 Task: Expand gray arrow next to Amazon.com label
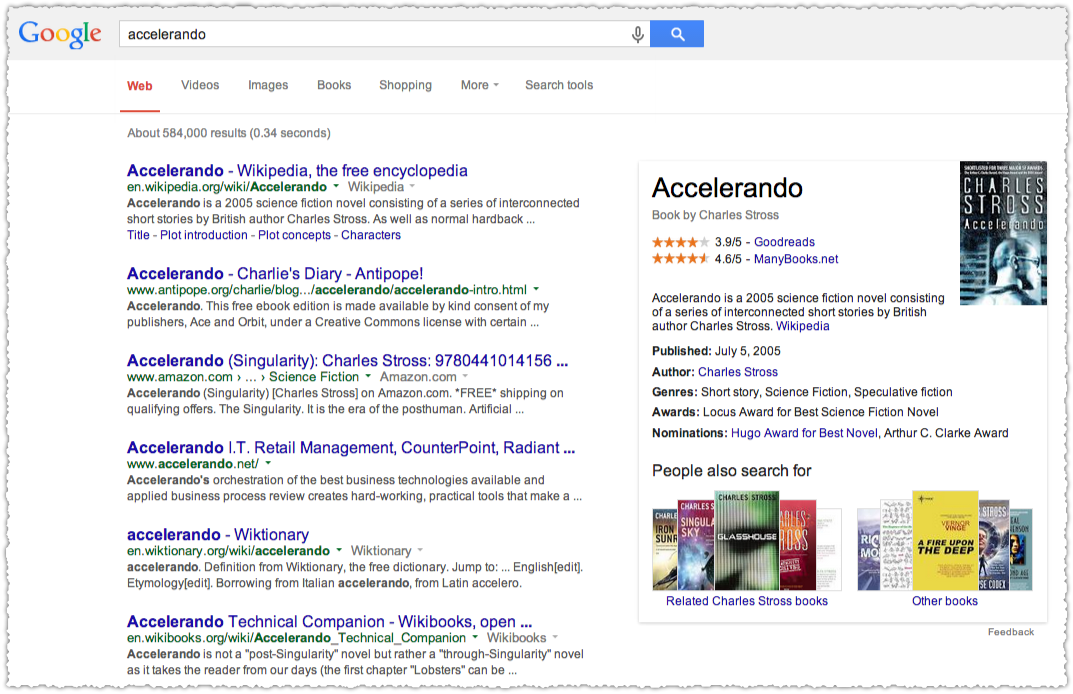465,376
